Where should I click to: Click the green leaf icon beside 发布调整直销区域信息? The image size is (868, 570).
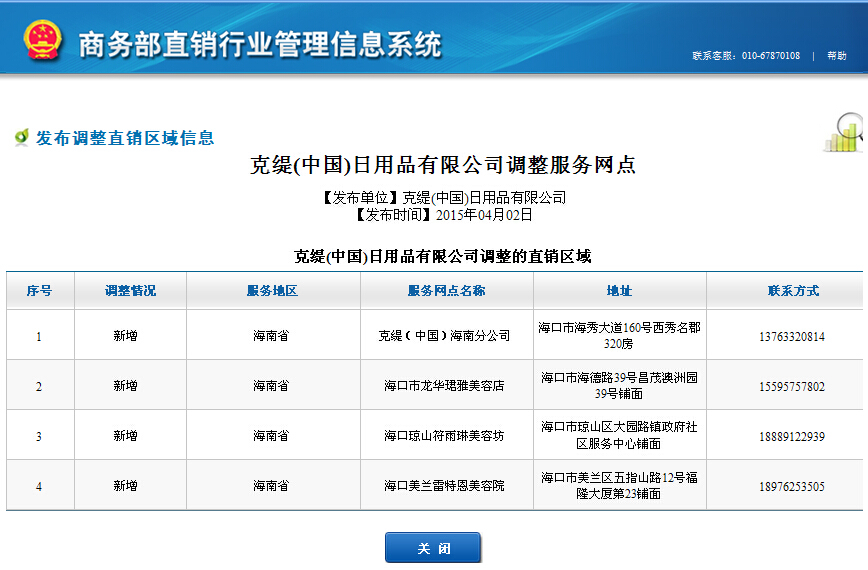coord(21,138)
